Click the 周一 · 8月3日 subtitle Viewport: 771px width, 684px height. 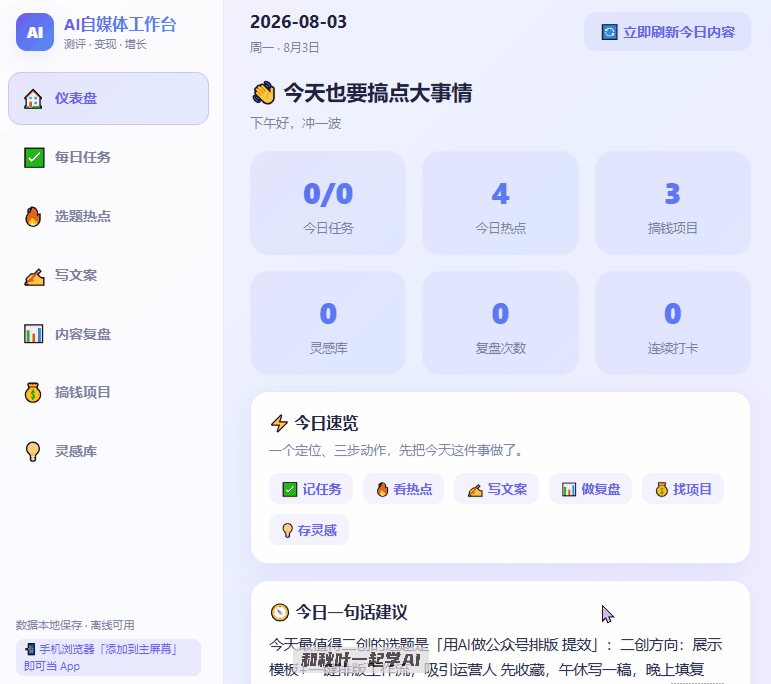pyautogui.click(x=285, y=48)
